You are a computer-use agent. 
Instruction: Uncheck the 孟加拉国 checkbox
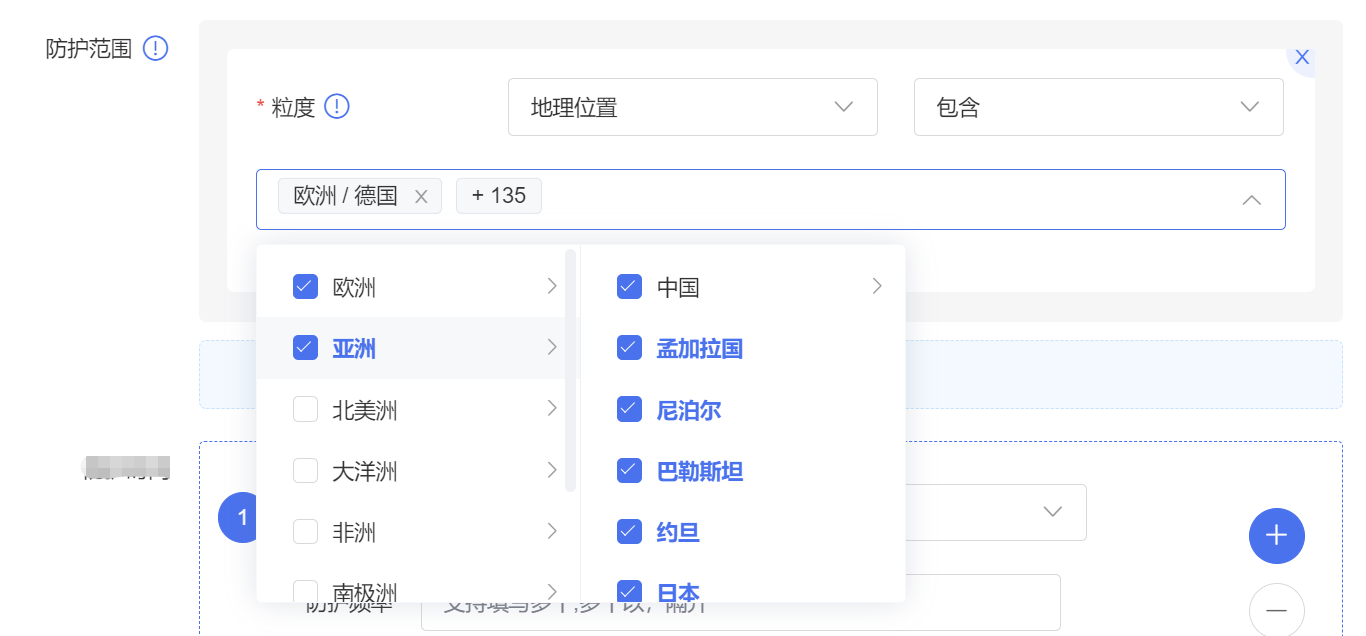tap(629, 348)
